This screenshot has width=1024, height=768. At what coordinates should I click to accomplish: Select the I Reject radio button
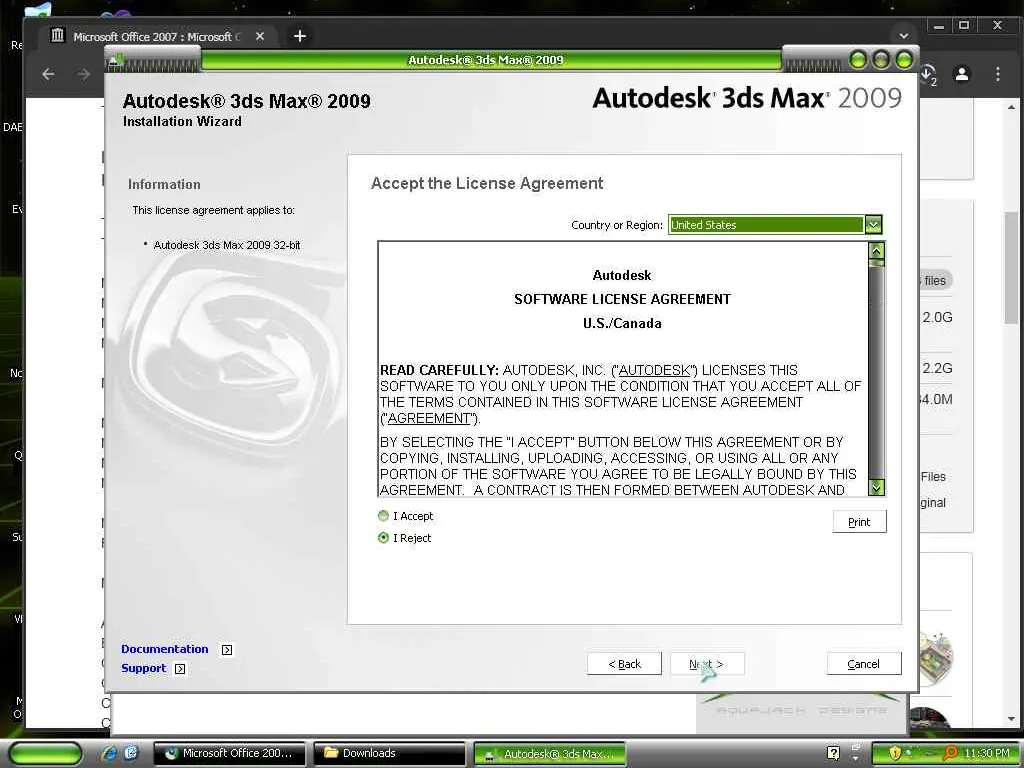383,537
